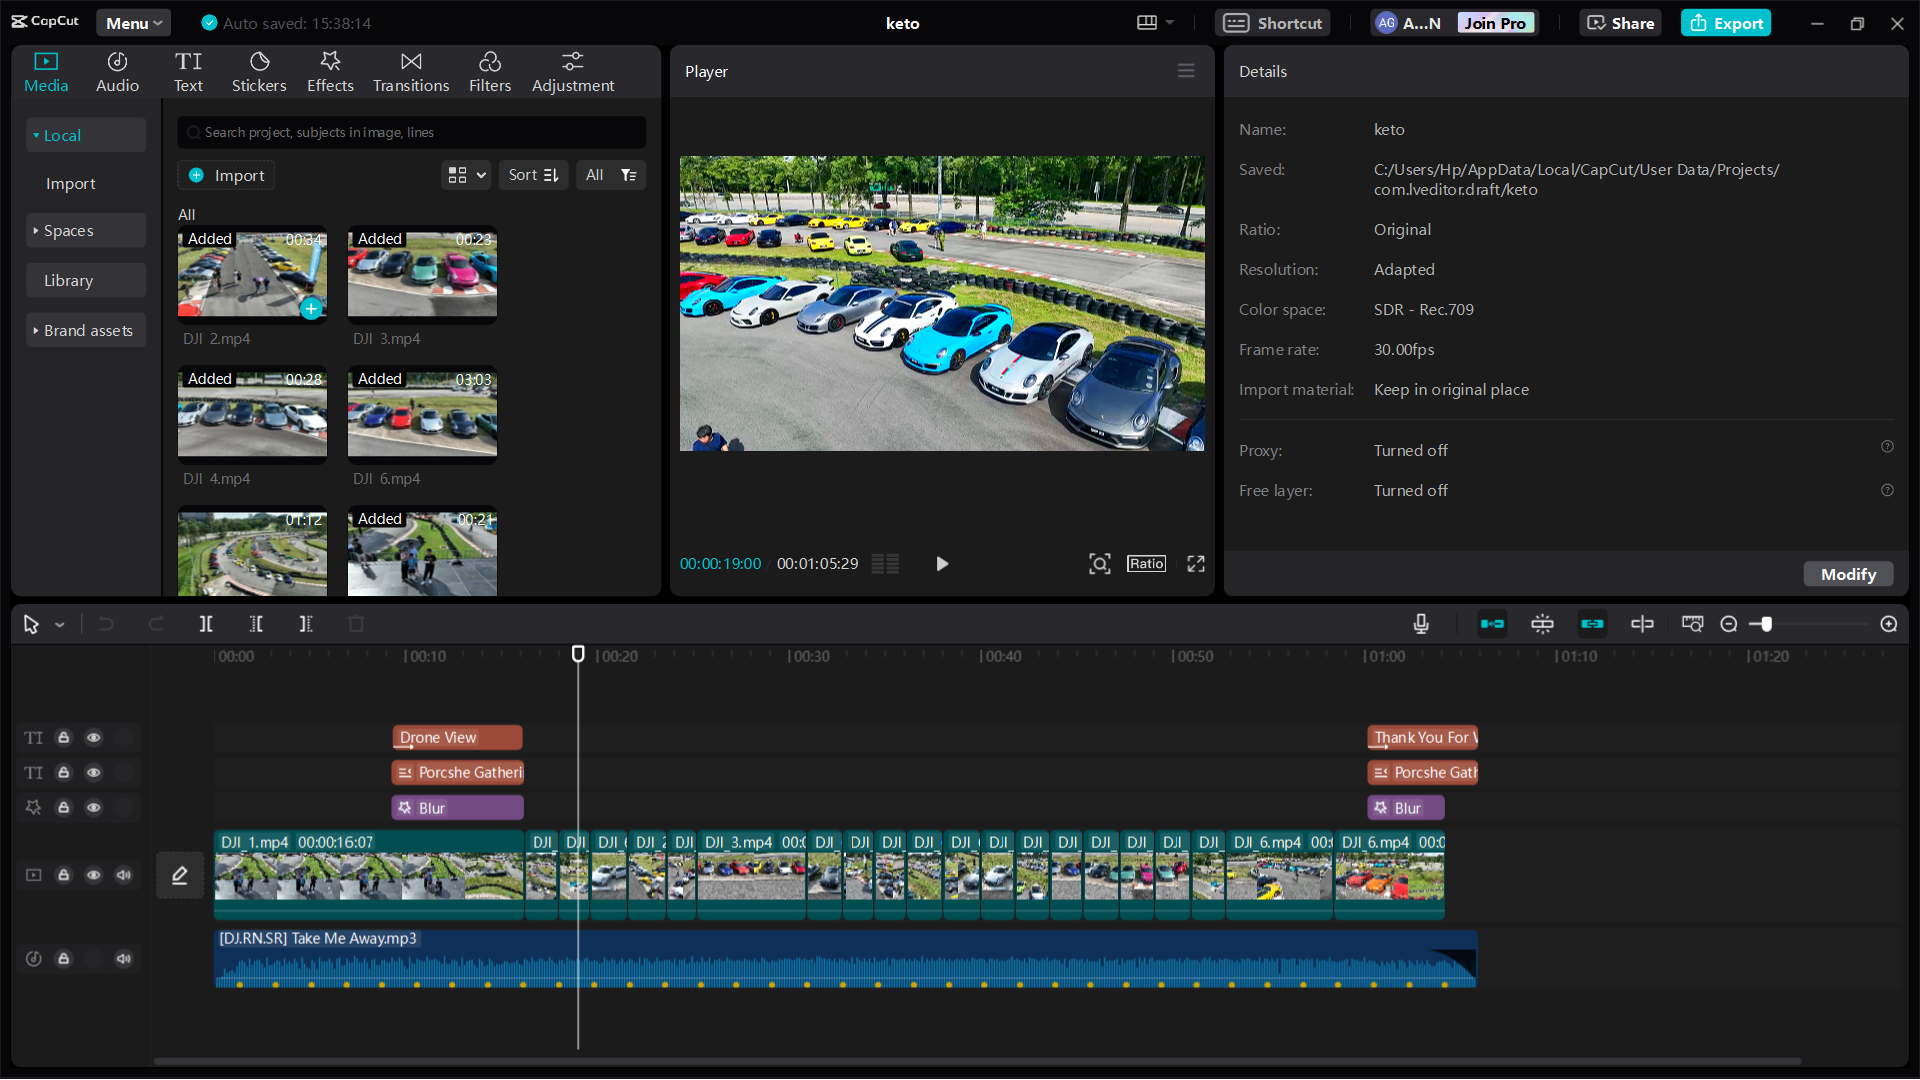Open the Sort options dropdown
The height and width of the screenshot is (1080, 1920).
pos(533,175)
